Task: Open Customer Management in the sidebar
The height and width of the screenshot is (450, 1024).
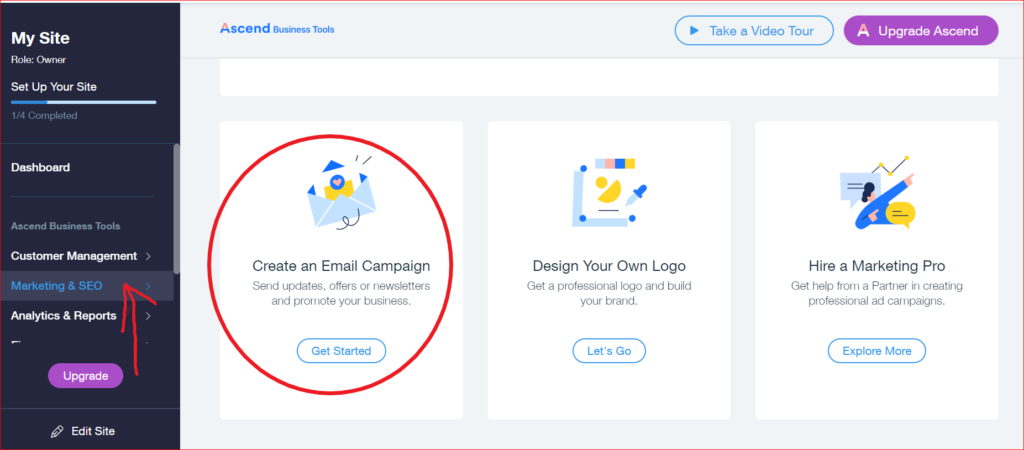Action: [x=74, y=256]
